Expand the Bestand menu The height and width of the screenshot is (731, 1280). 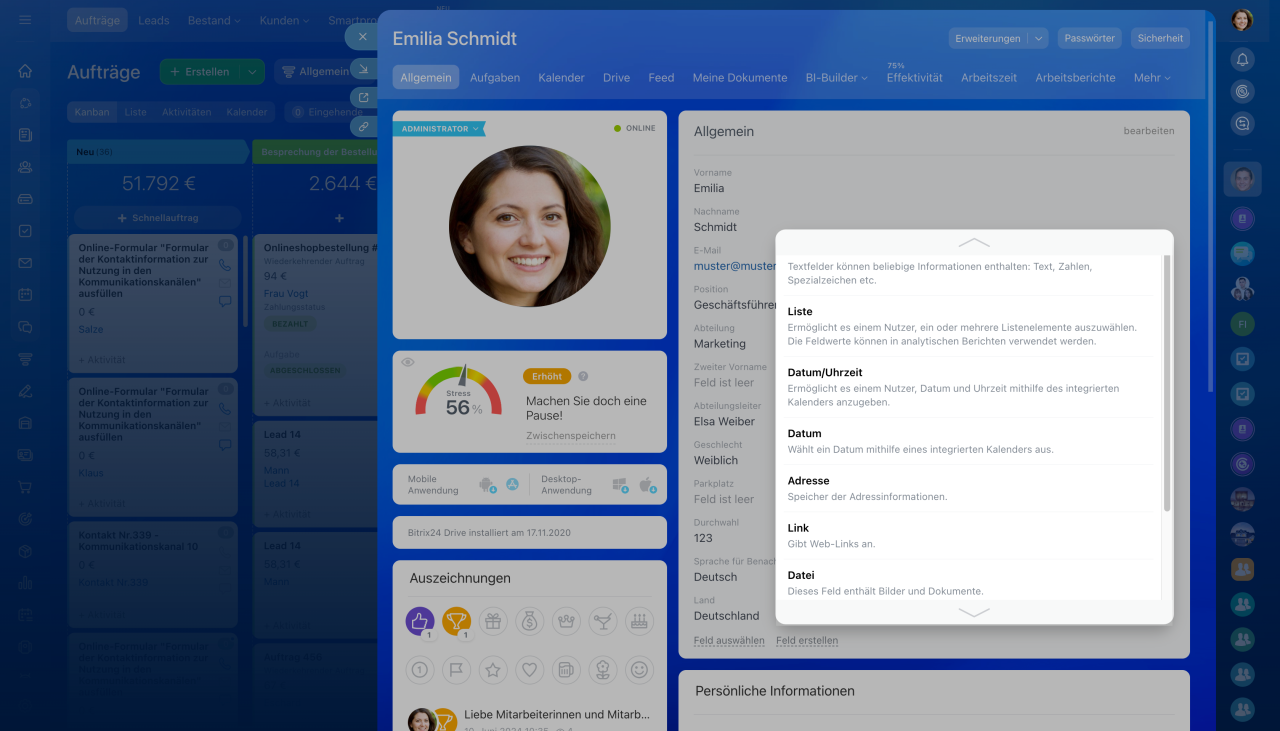[x=215, y=20]
